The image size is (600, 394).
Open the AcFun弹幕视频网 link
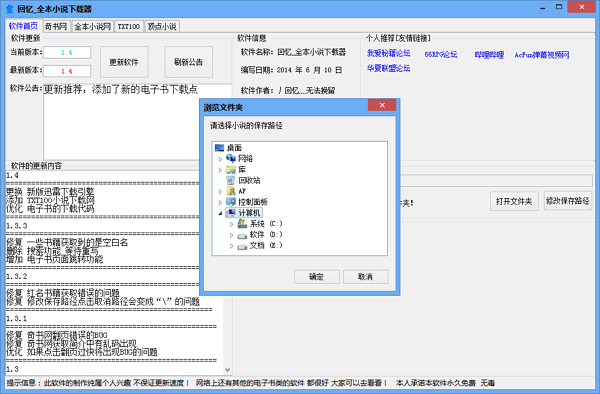[541, 55]
